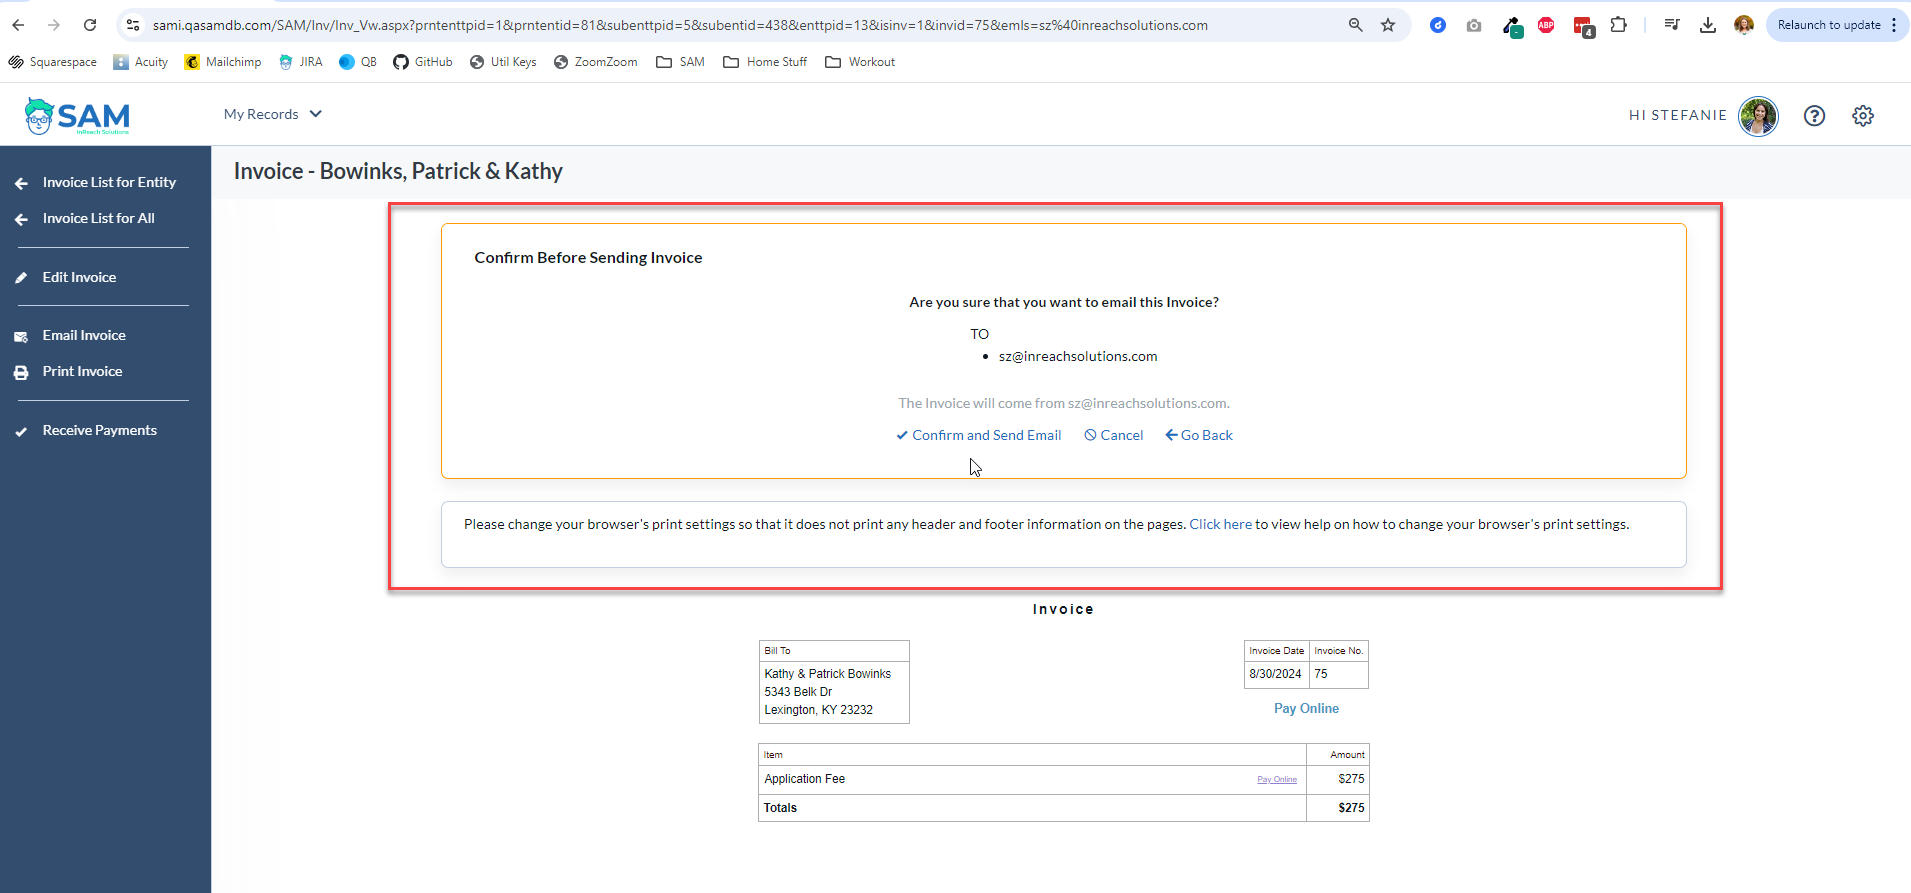
Task: Open Squarespace bookmark
Action: point(53,62)
